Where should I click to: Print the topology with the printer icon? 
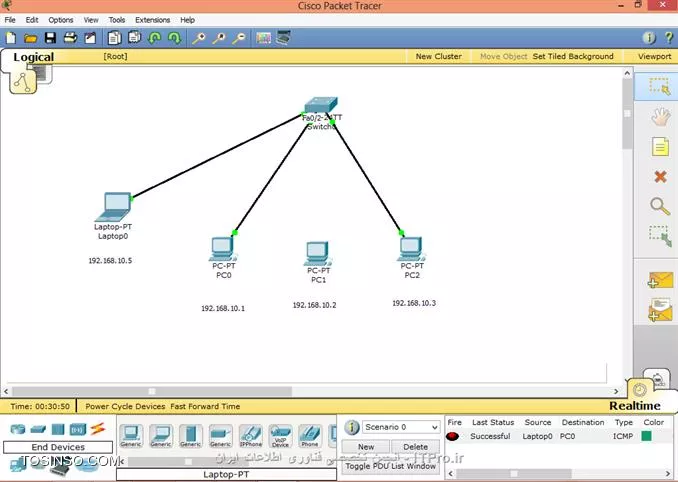[x=70, y=38]
